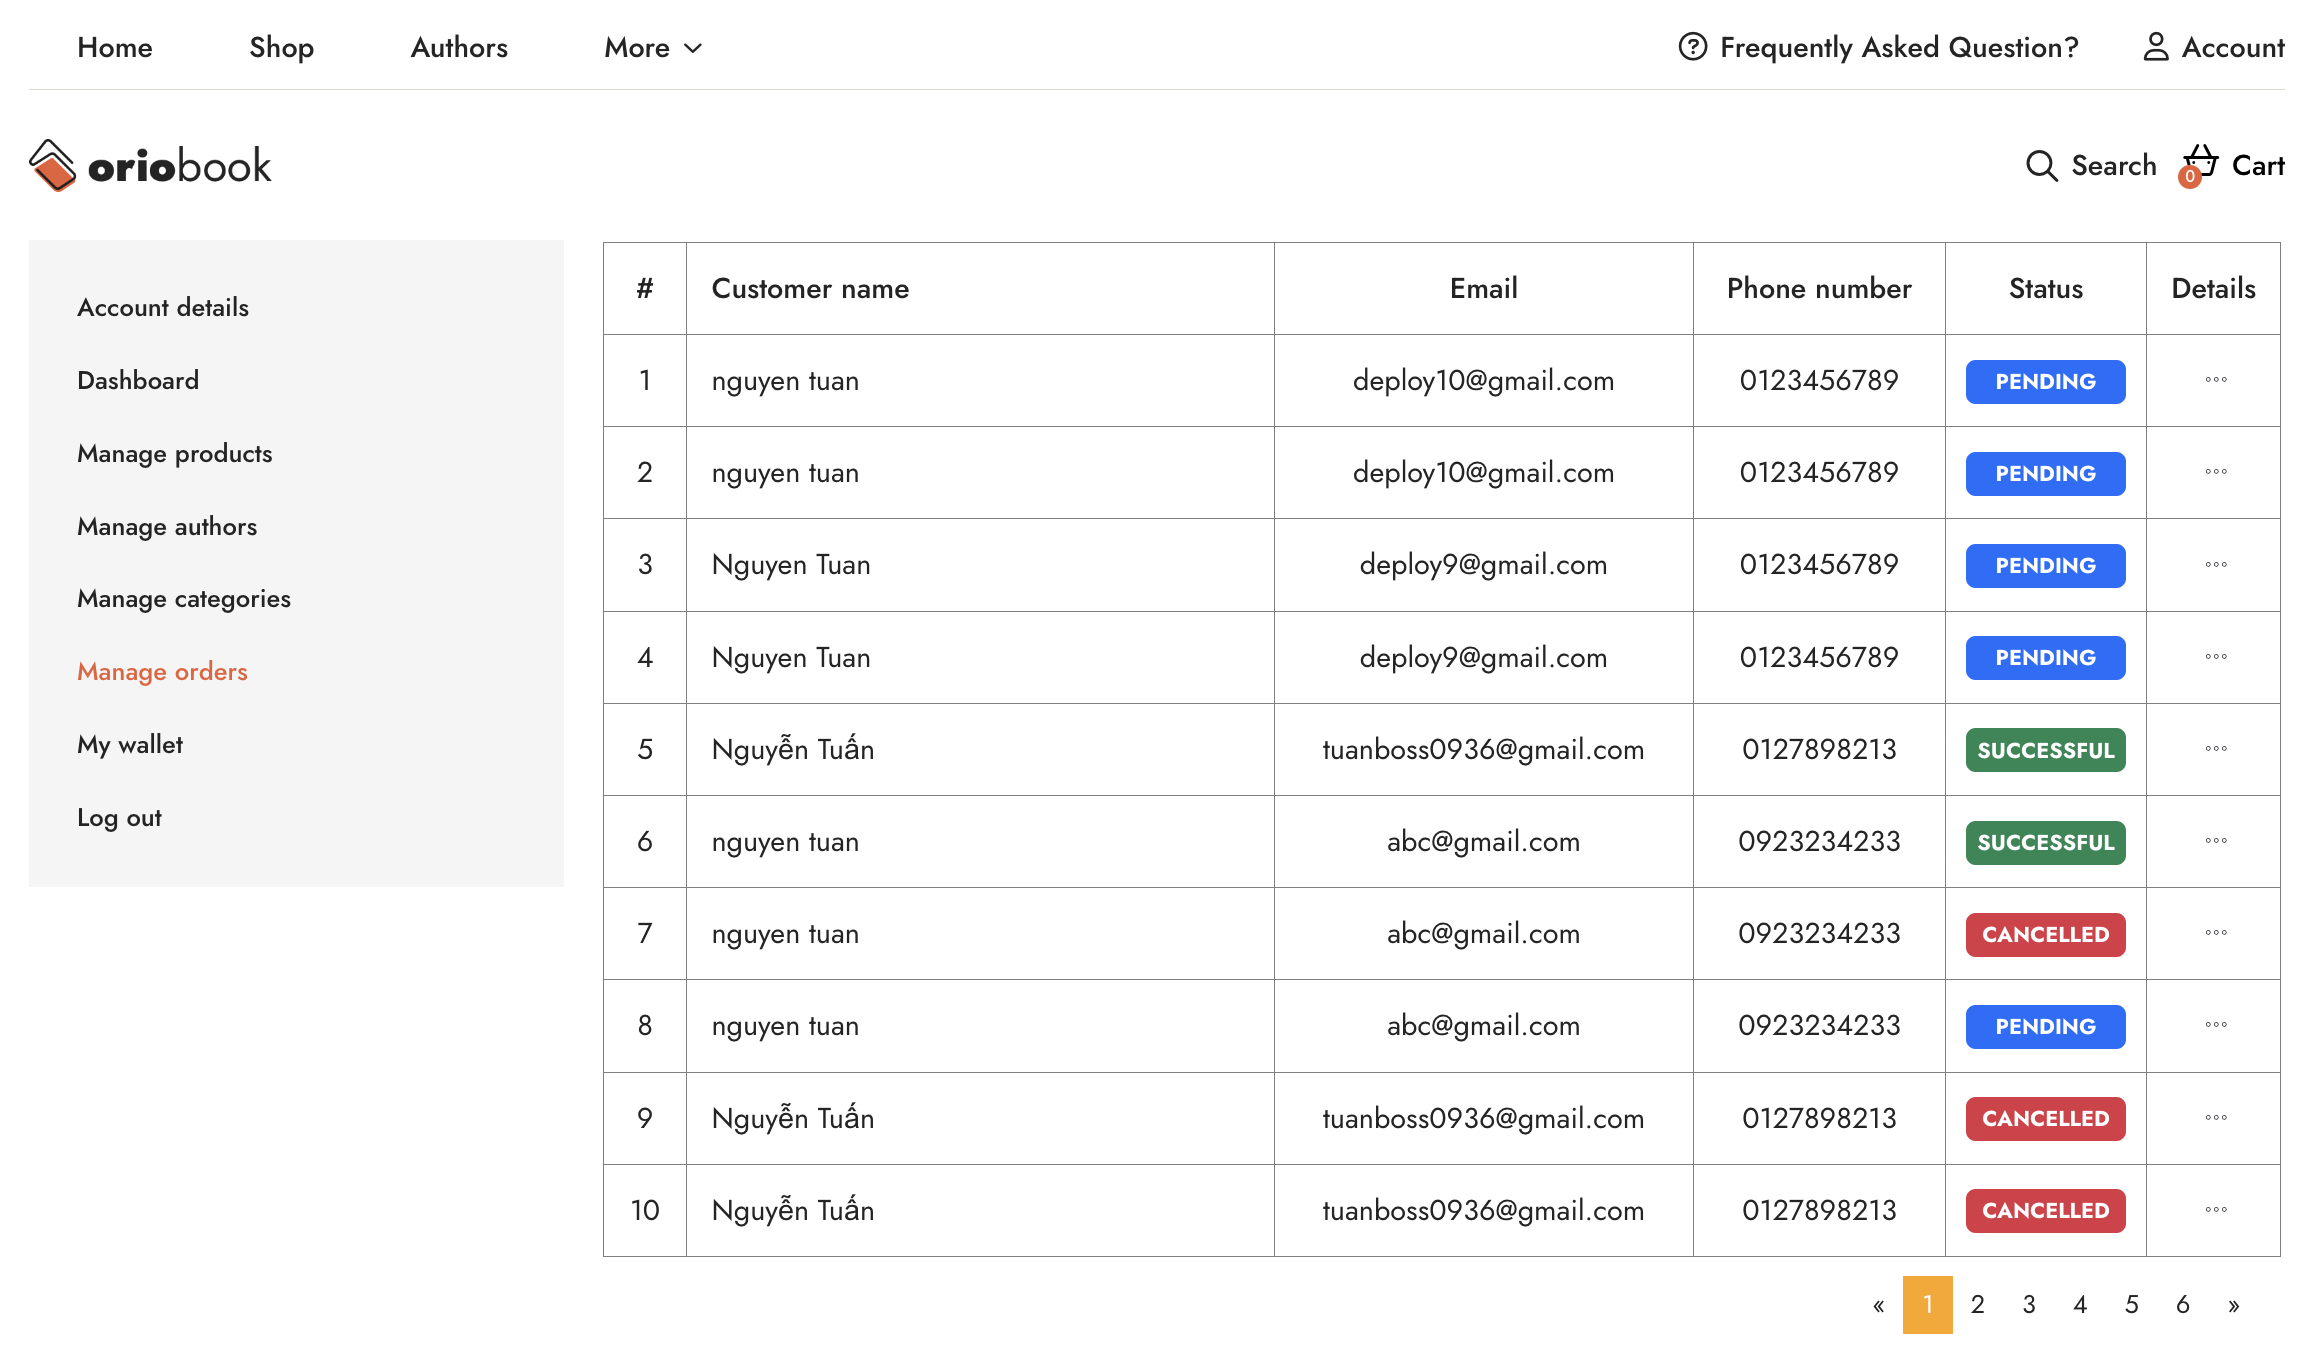This screenshot has width=2308, height=1372.
Task: Open details dots for order 10
Action: pos(2215,1210)
